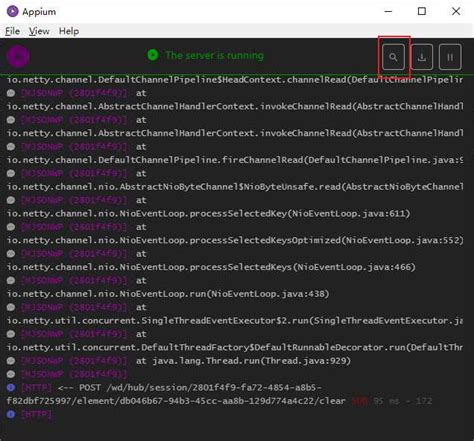Select log line NioEventLoop.run NioEventLoop.java:438
Screen dimensions: 474x441
click(168, 294)
